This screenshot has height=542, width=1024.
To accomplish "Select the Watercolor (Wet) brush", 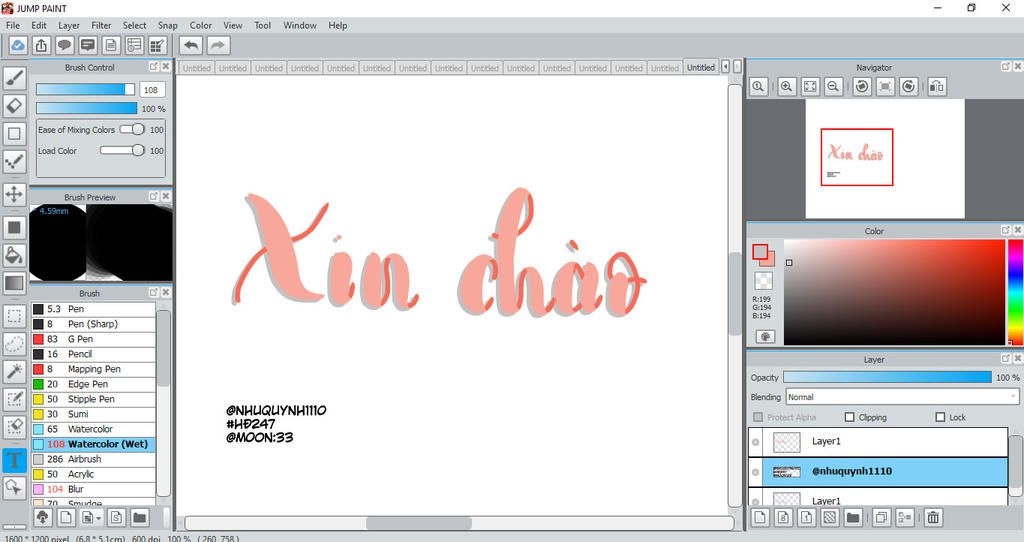I will click(93, 444).
